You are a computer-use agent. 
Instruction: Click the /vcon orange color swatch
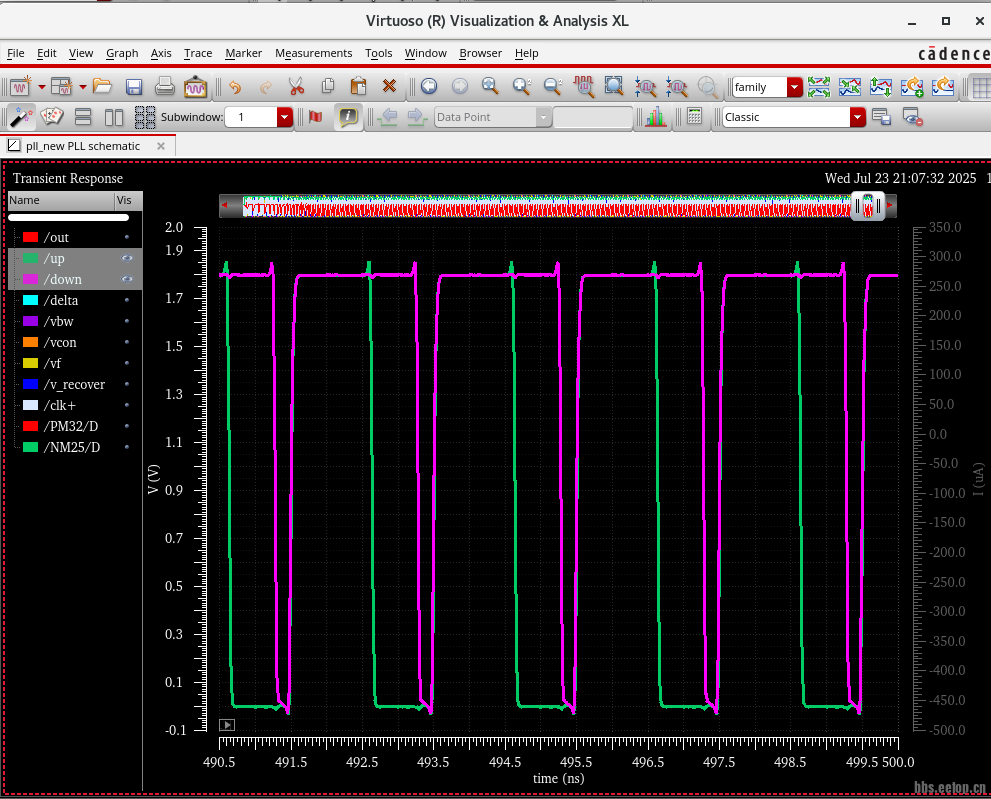pyautogui.click(x=30, y=342)
